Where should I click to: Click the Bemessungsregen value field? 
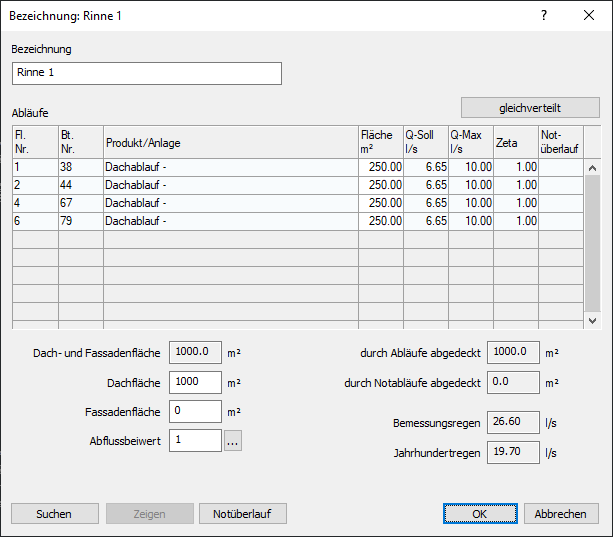513,422
